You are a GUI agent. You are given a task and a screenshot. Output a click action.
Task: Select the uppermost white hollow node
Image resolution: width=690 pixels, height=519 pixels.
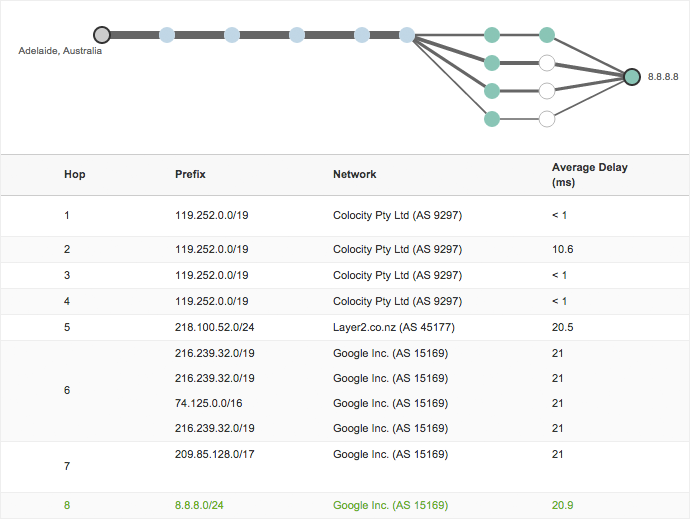[546, 63]
